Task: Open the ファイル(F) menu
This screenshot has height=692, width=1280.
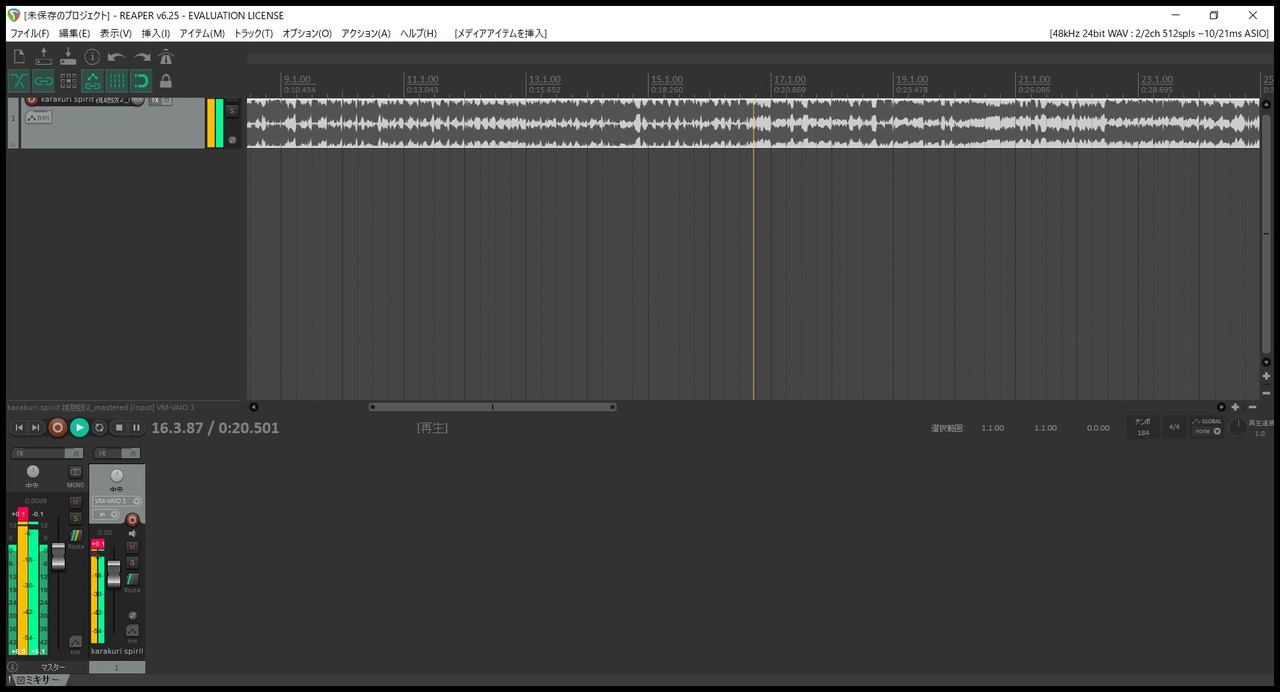Action: click(x=29, y=33)
